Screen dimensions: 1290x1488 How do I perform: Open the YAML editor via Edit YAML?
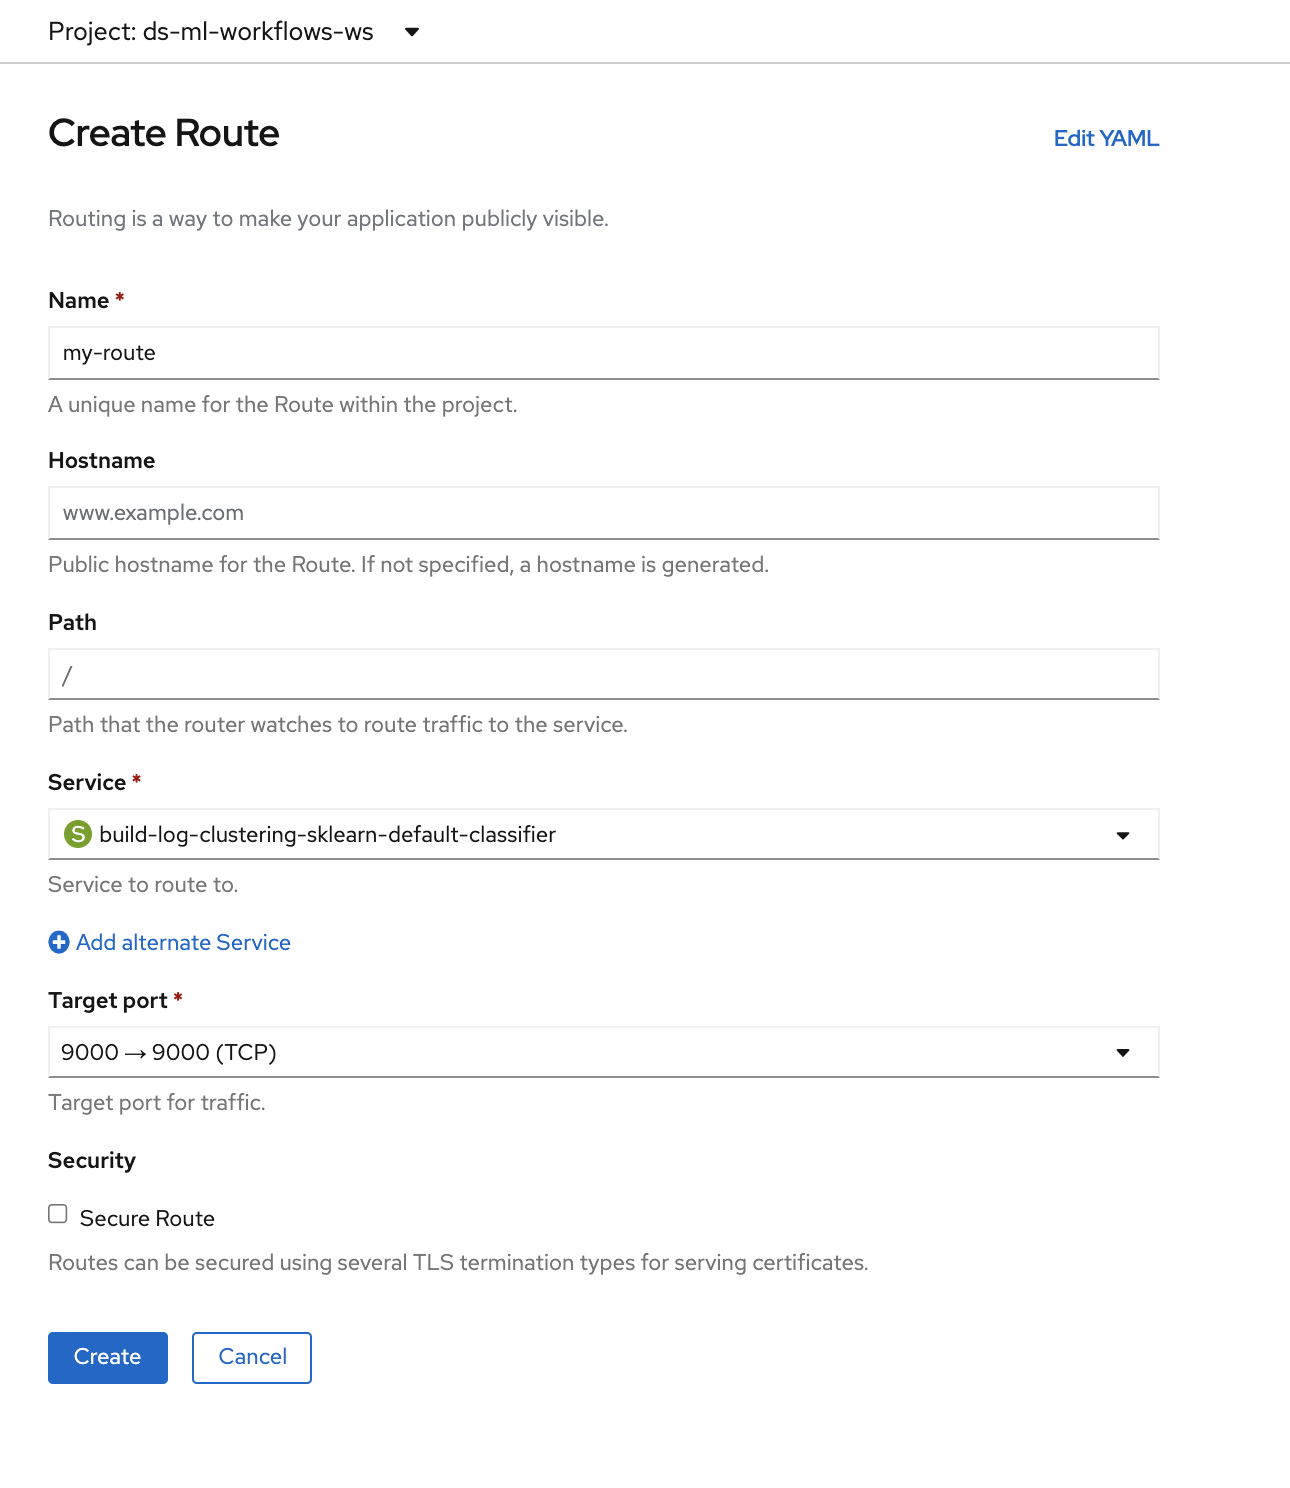1106,138
